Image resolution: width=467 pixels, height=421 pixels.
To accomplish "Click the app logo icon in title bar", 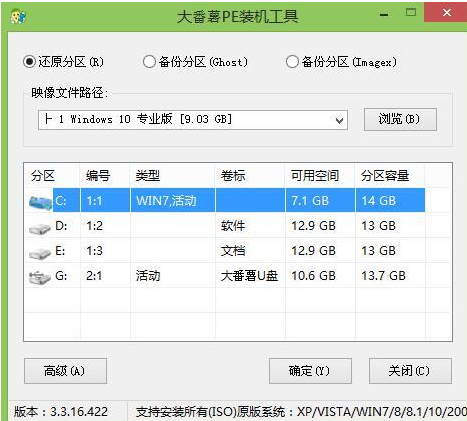I will [x=18, y=16].
